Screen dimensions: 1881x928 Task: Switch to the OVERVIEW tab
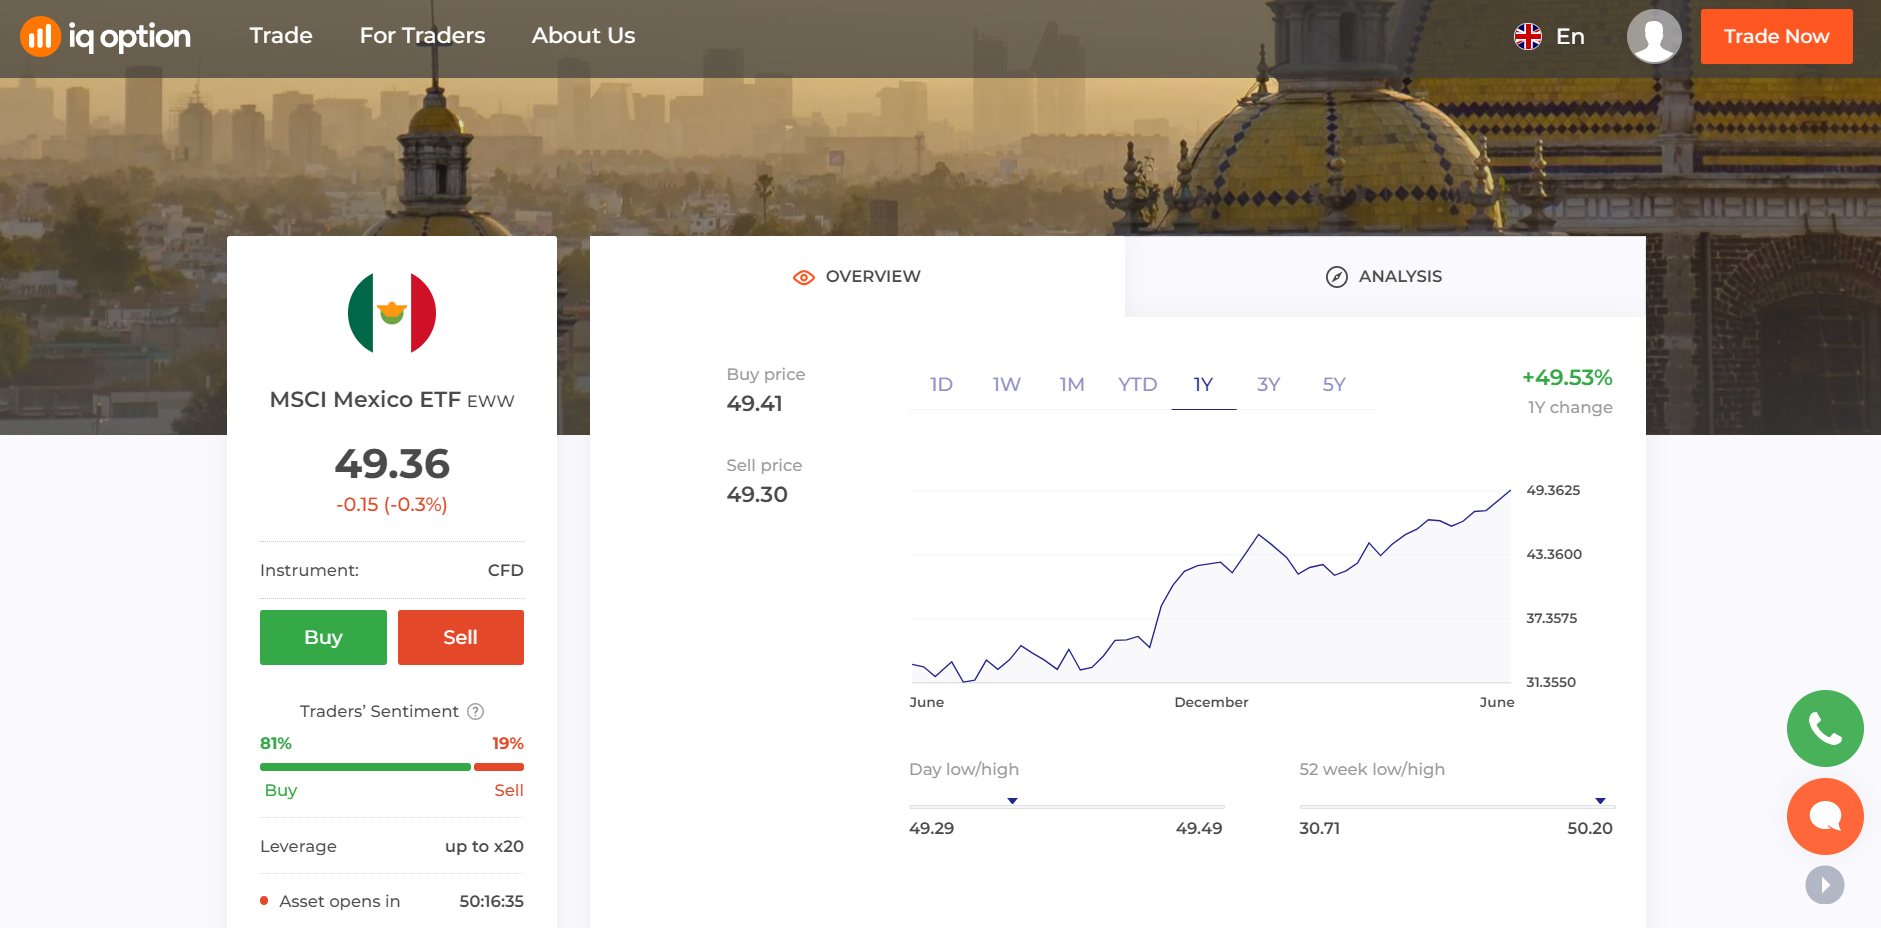pyautogui.click(x=857, y=277)
